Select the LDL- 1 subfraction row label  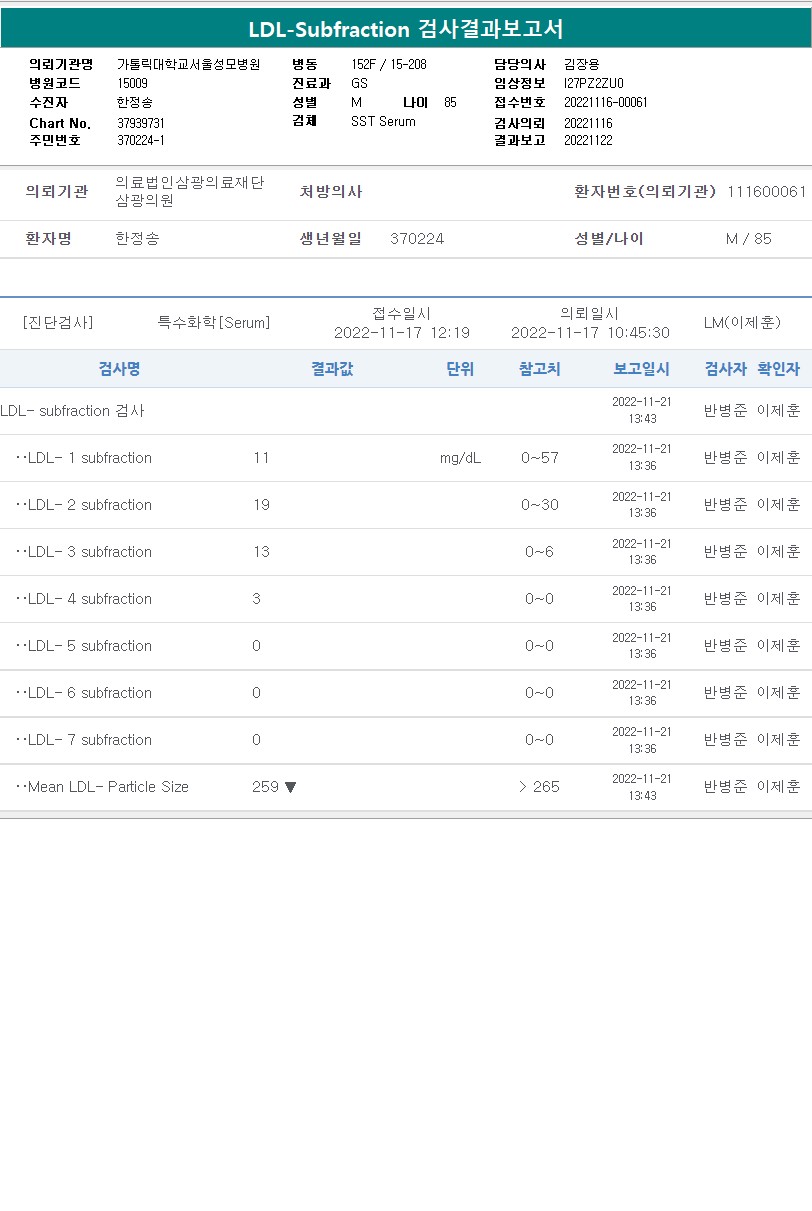[89, 458]
